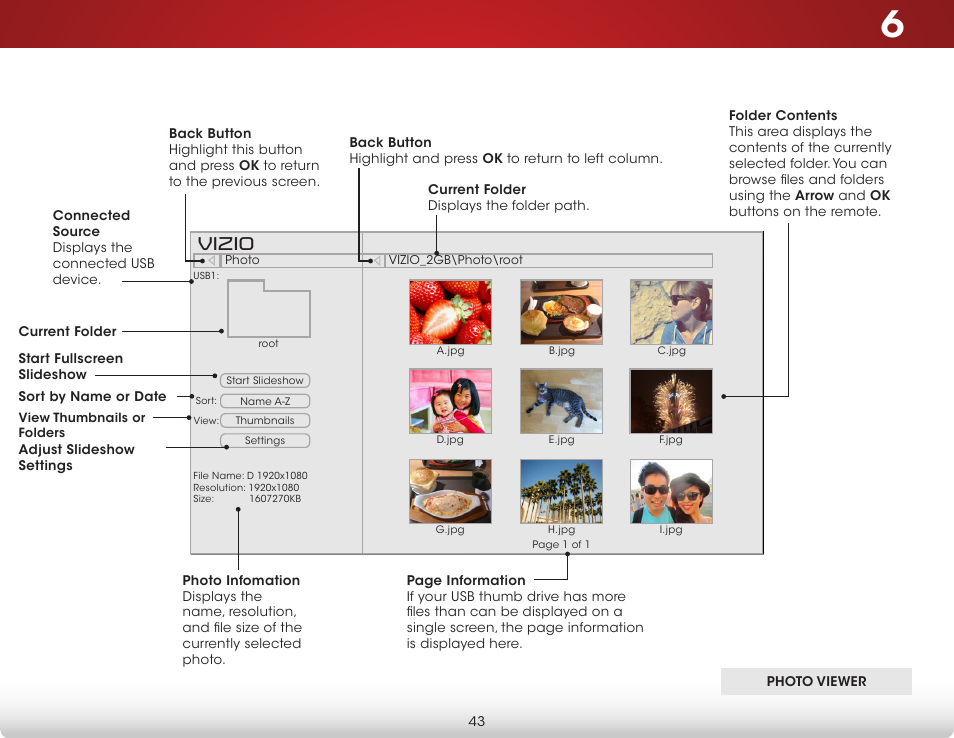954x738 pixels.
Task: Open the B.jpg food plate thumbnail
Action: pyautogui.click(x=561, y=312)
